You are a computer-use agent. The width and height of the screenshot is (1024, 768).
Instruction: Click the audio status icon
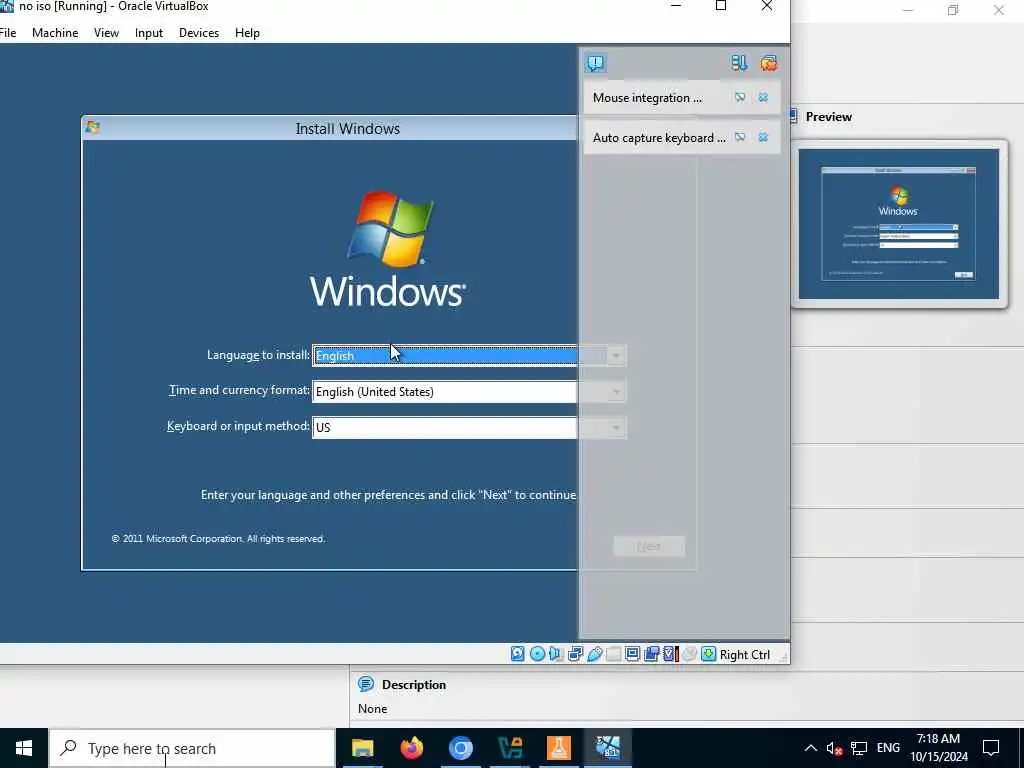click(556, 654)
